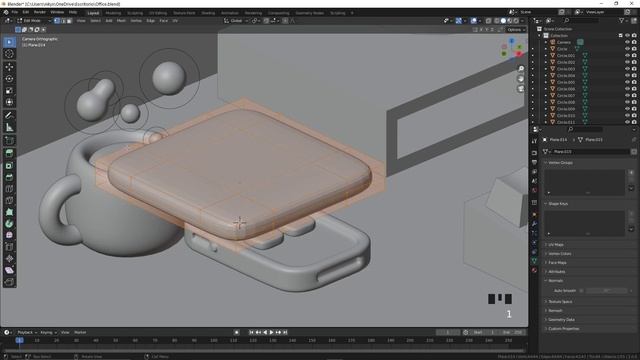Select the Edge Slide tool
640x360 pixels.
tap(9, 247)
